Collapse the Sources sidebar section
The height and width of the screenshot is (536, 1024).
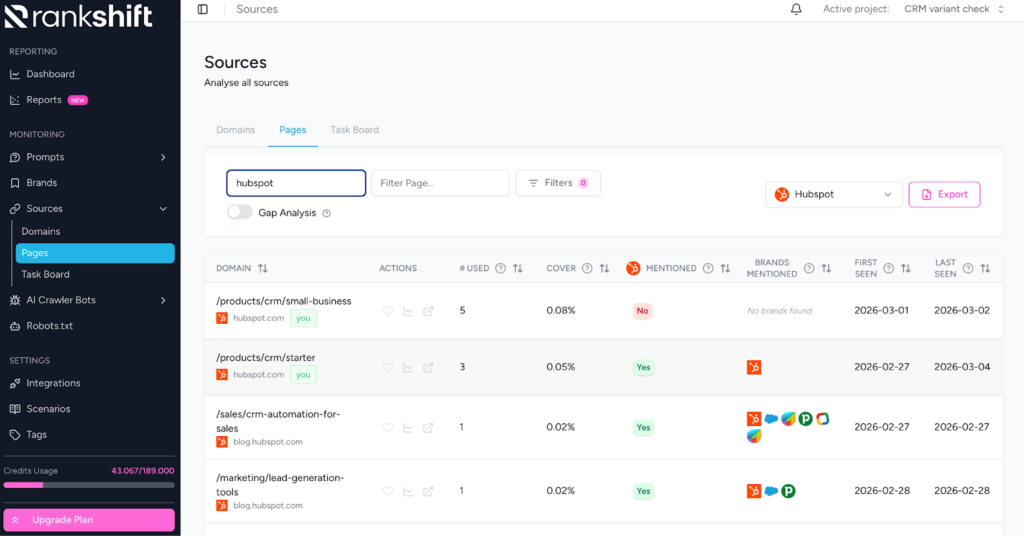click(163, 209)
